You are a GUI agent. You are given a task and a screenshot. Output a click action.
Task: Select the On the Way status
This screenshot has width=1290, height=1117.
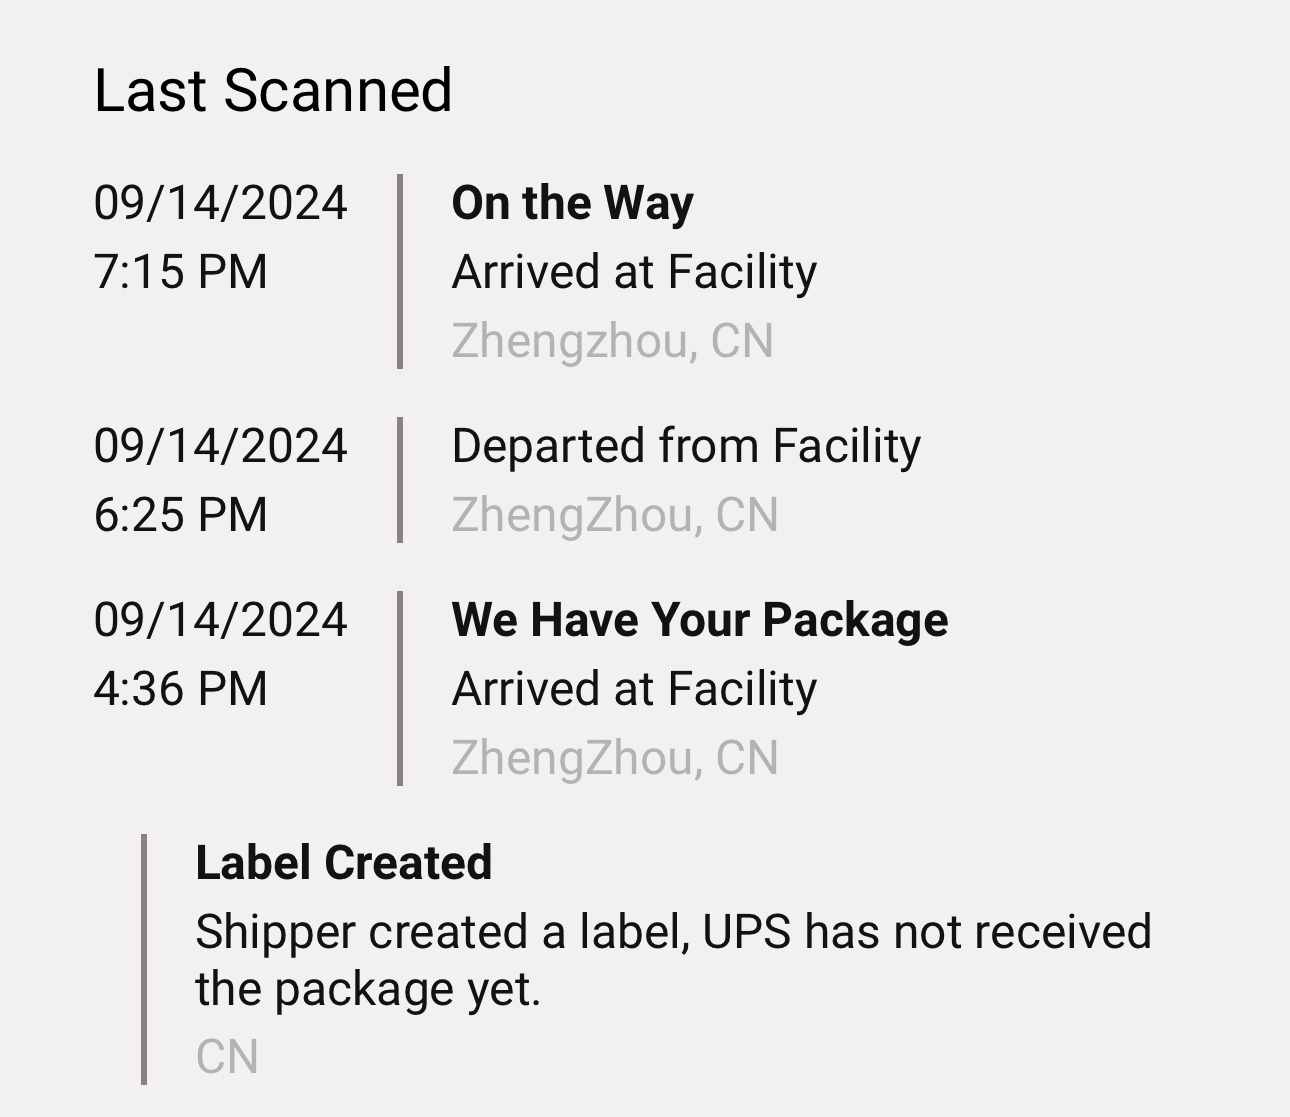572,203
